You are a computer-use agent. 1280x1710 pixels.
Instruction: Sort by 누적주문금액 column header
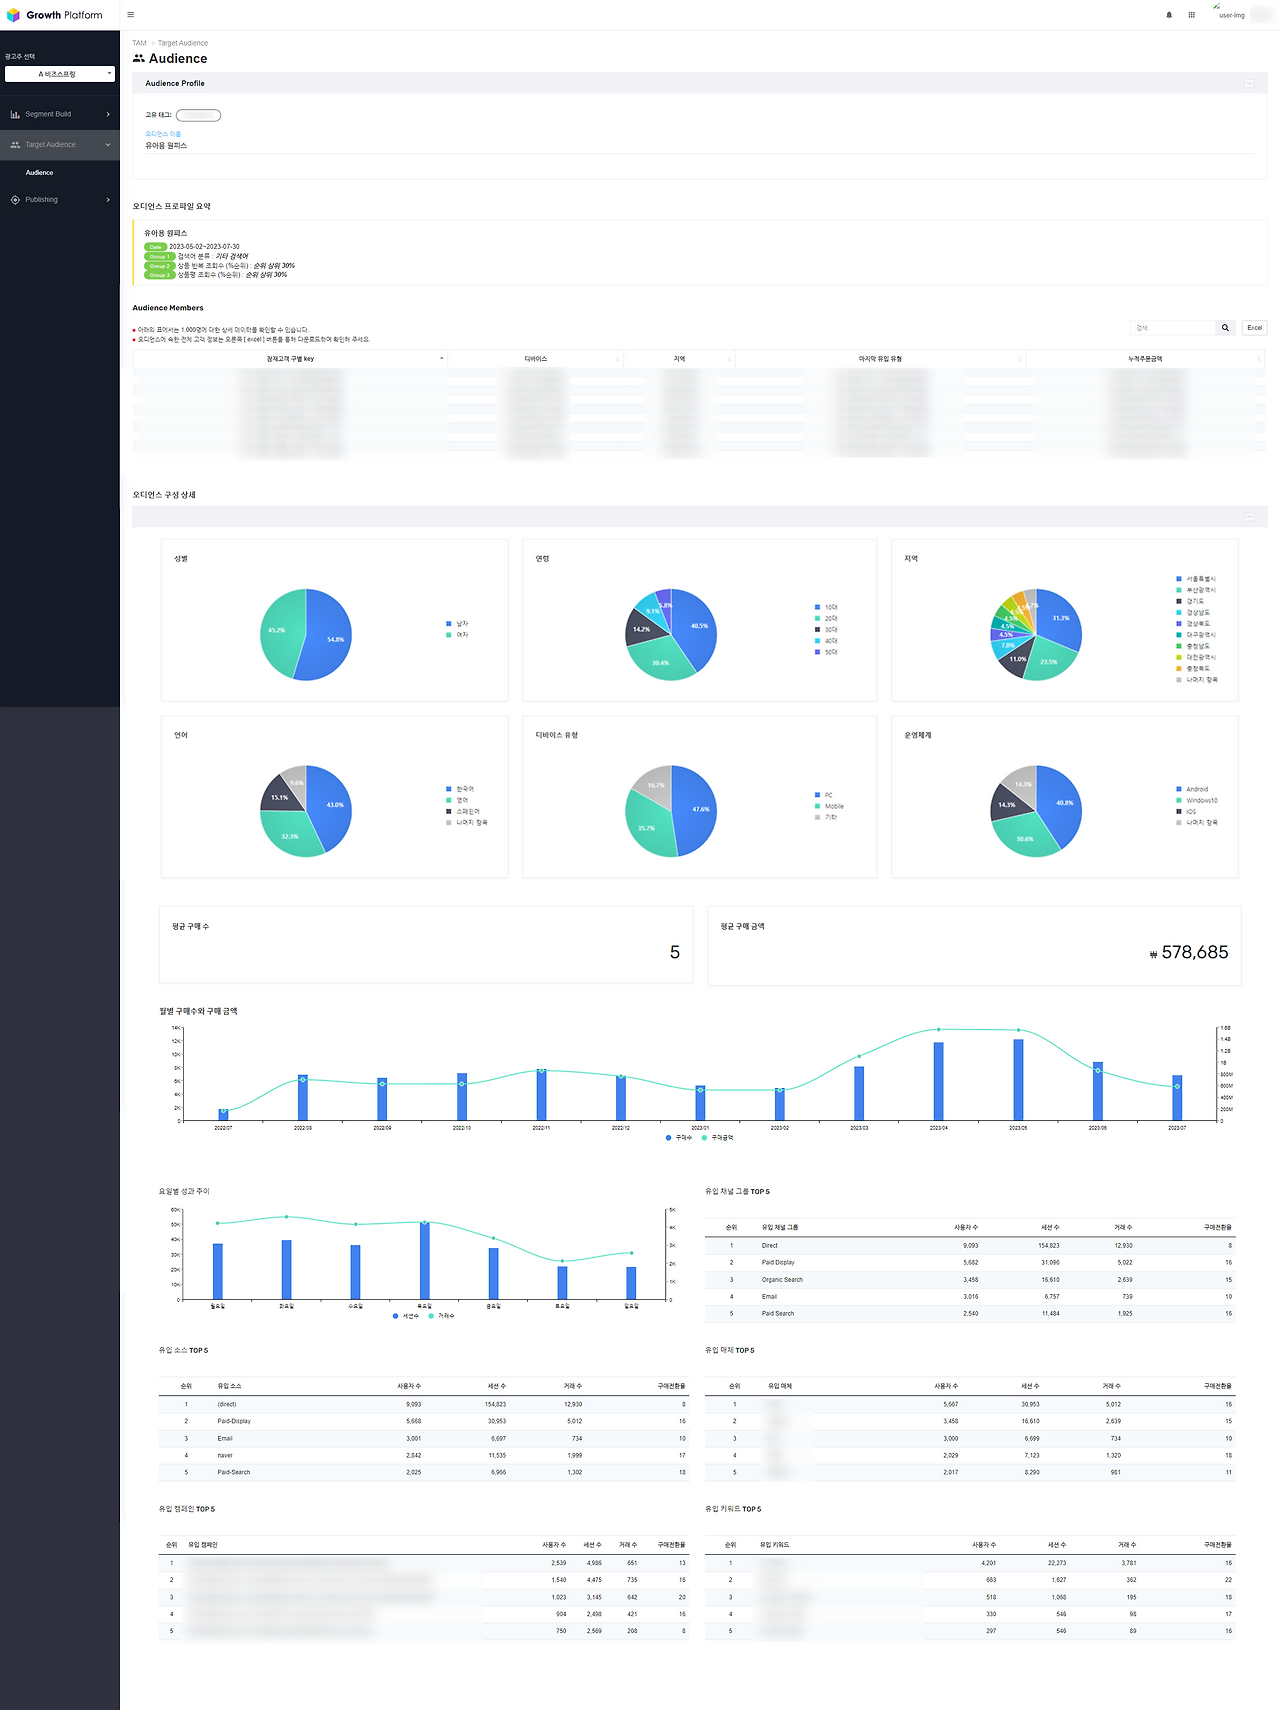[x=1146, y=359]
